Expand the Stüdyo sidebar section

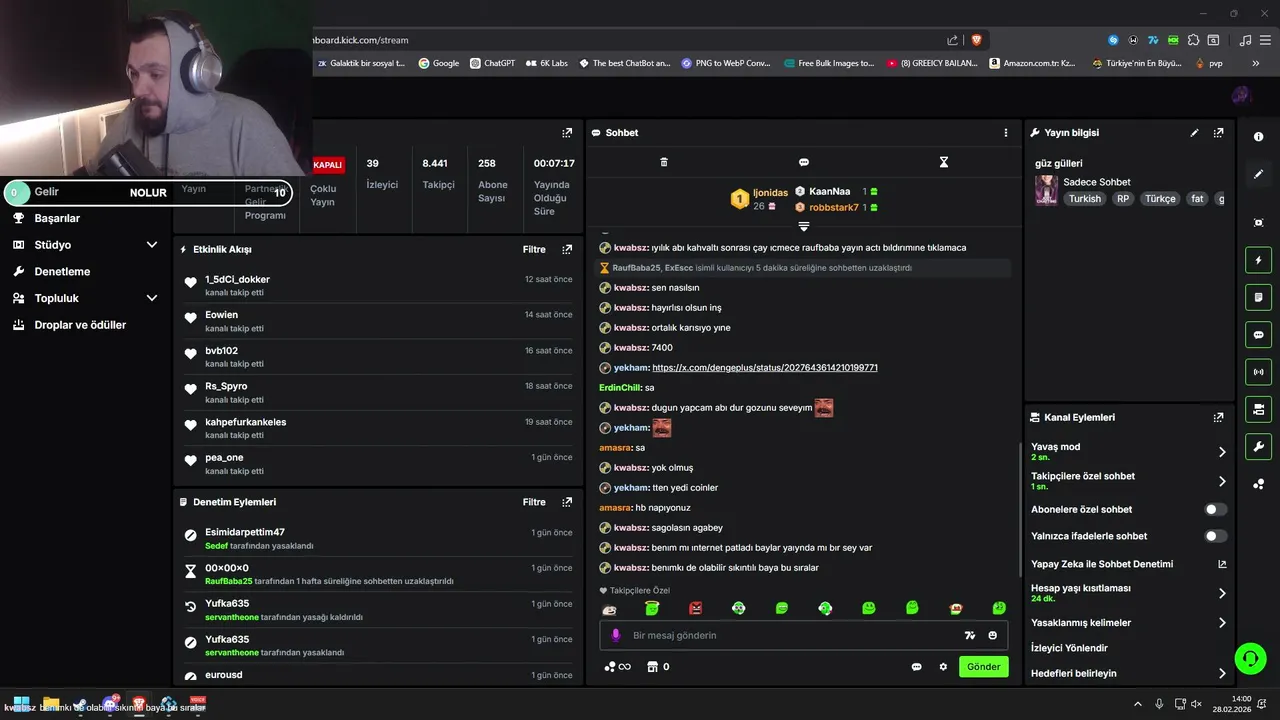click(152, 245)
